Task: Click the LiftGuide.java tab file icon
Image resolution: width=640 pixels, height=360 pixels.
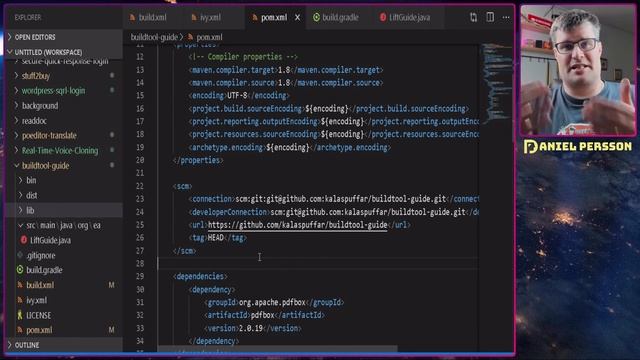Action: point(383,17)
